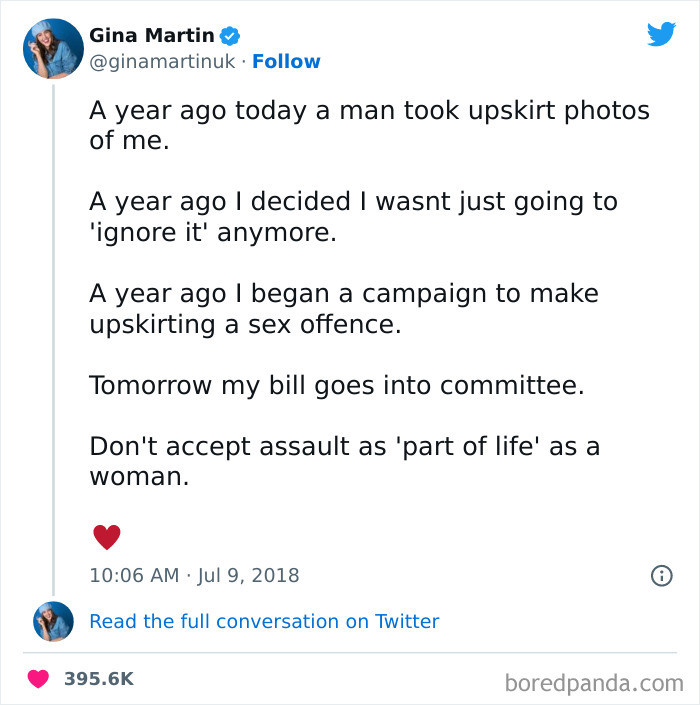Click the Twitter bird logo

coord(661,35)
